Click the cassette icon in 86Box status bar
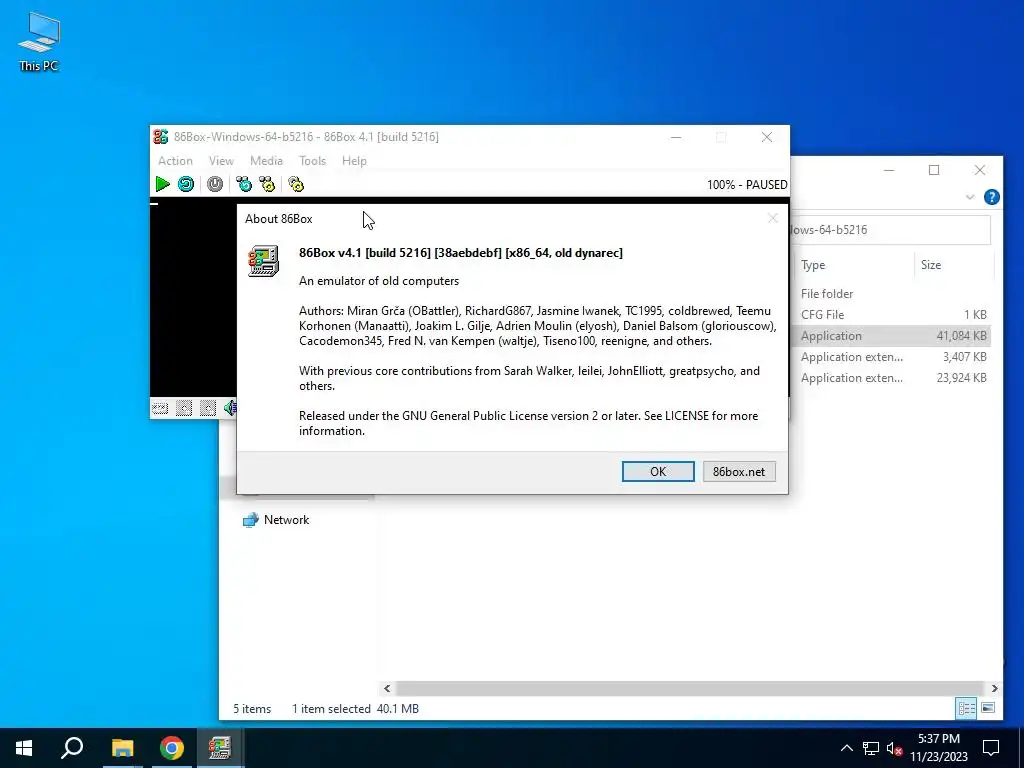1024x768 pixels. point(160,409)
